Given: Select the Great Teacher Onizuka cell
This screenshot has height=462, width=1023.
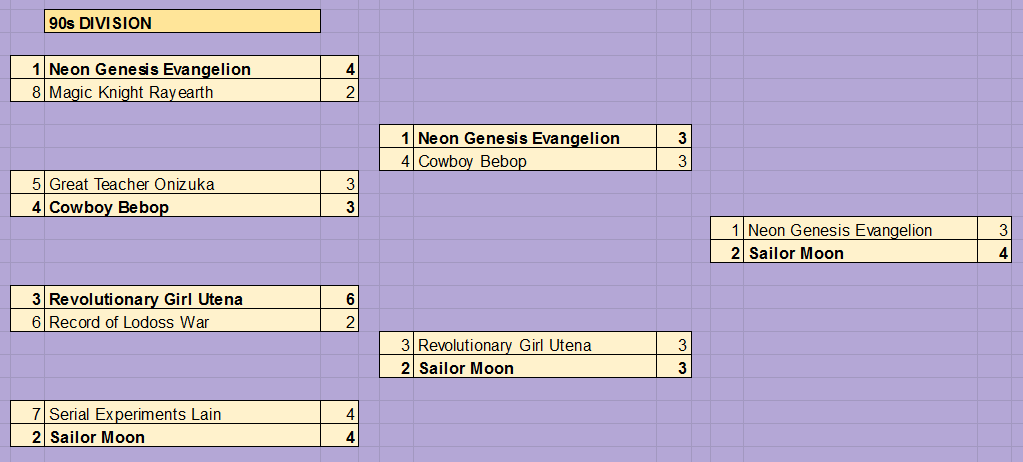Looking at the screenshot, I should [x=182, y=183].
